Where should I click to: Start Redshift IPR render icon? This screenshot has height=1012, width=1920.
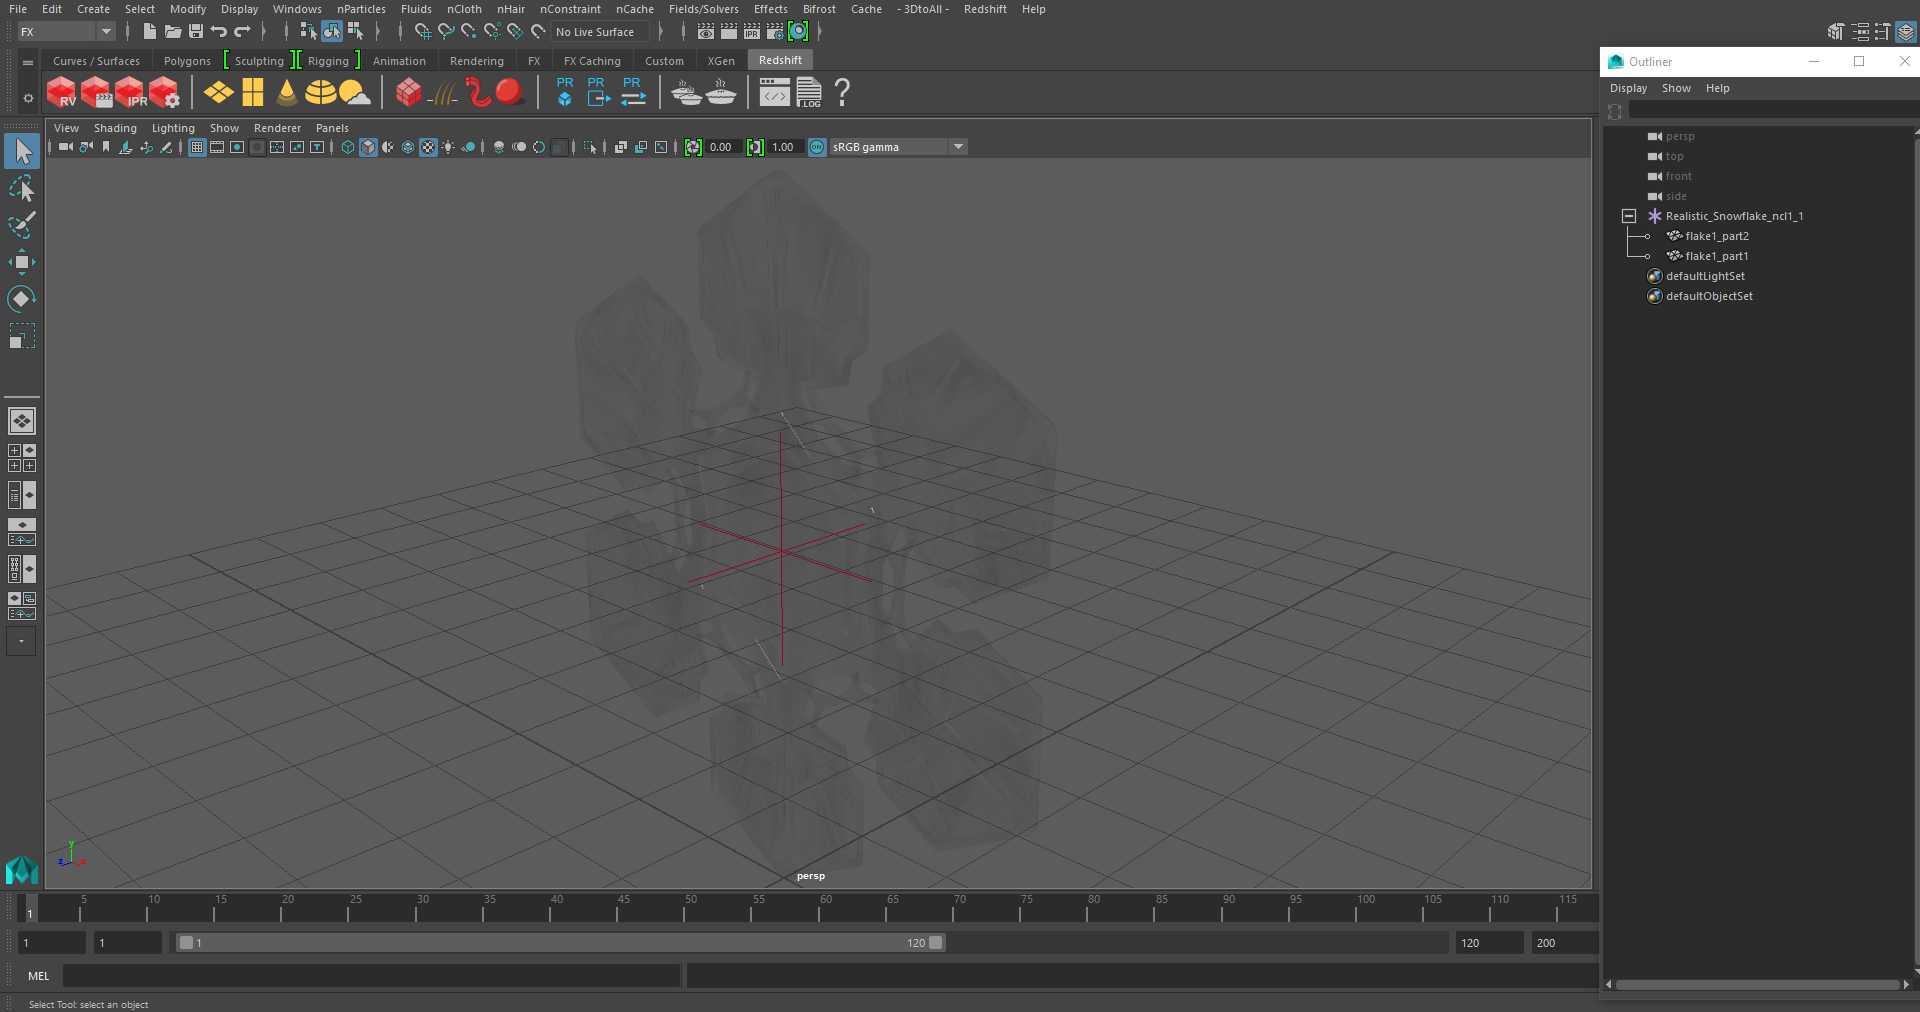pyautogui.click(x=130, y=93)
